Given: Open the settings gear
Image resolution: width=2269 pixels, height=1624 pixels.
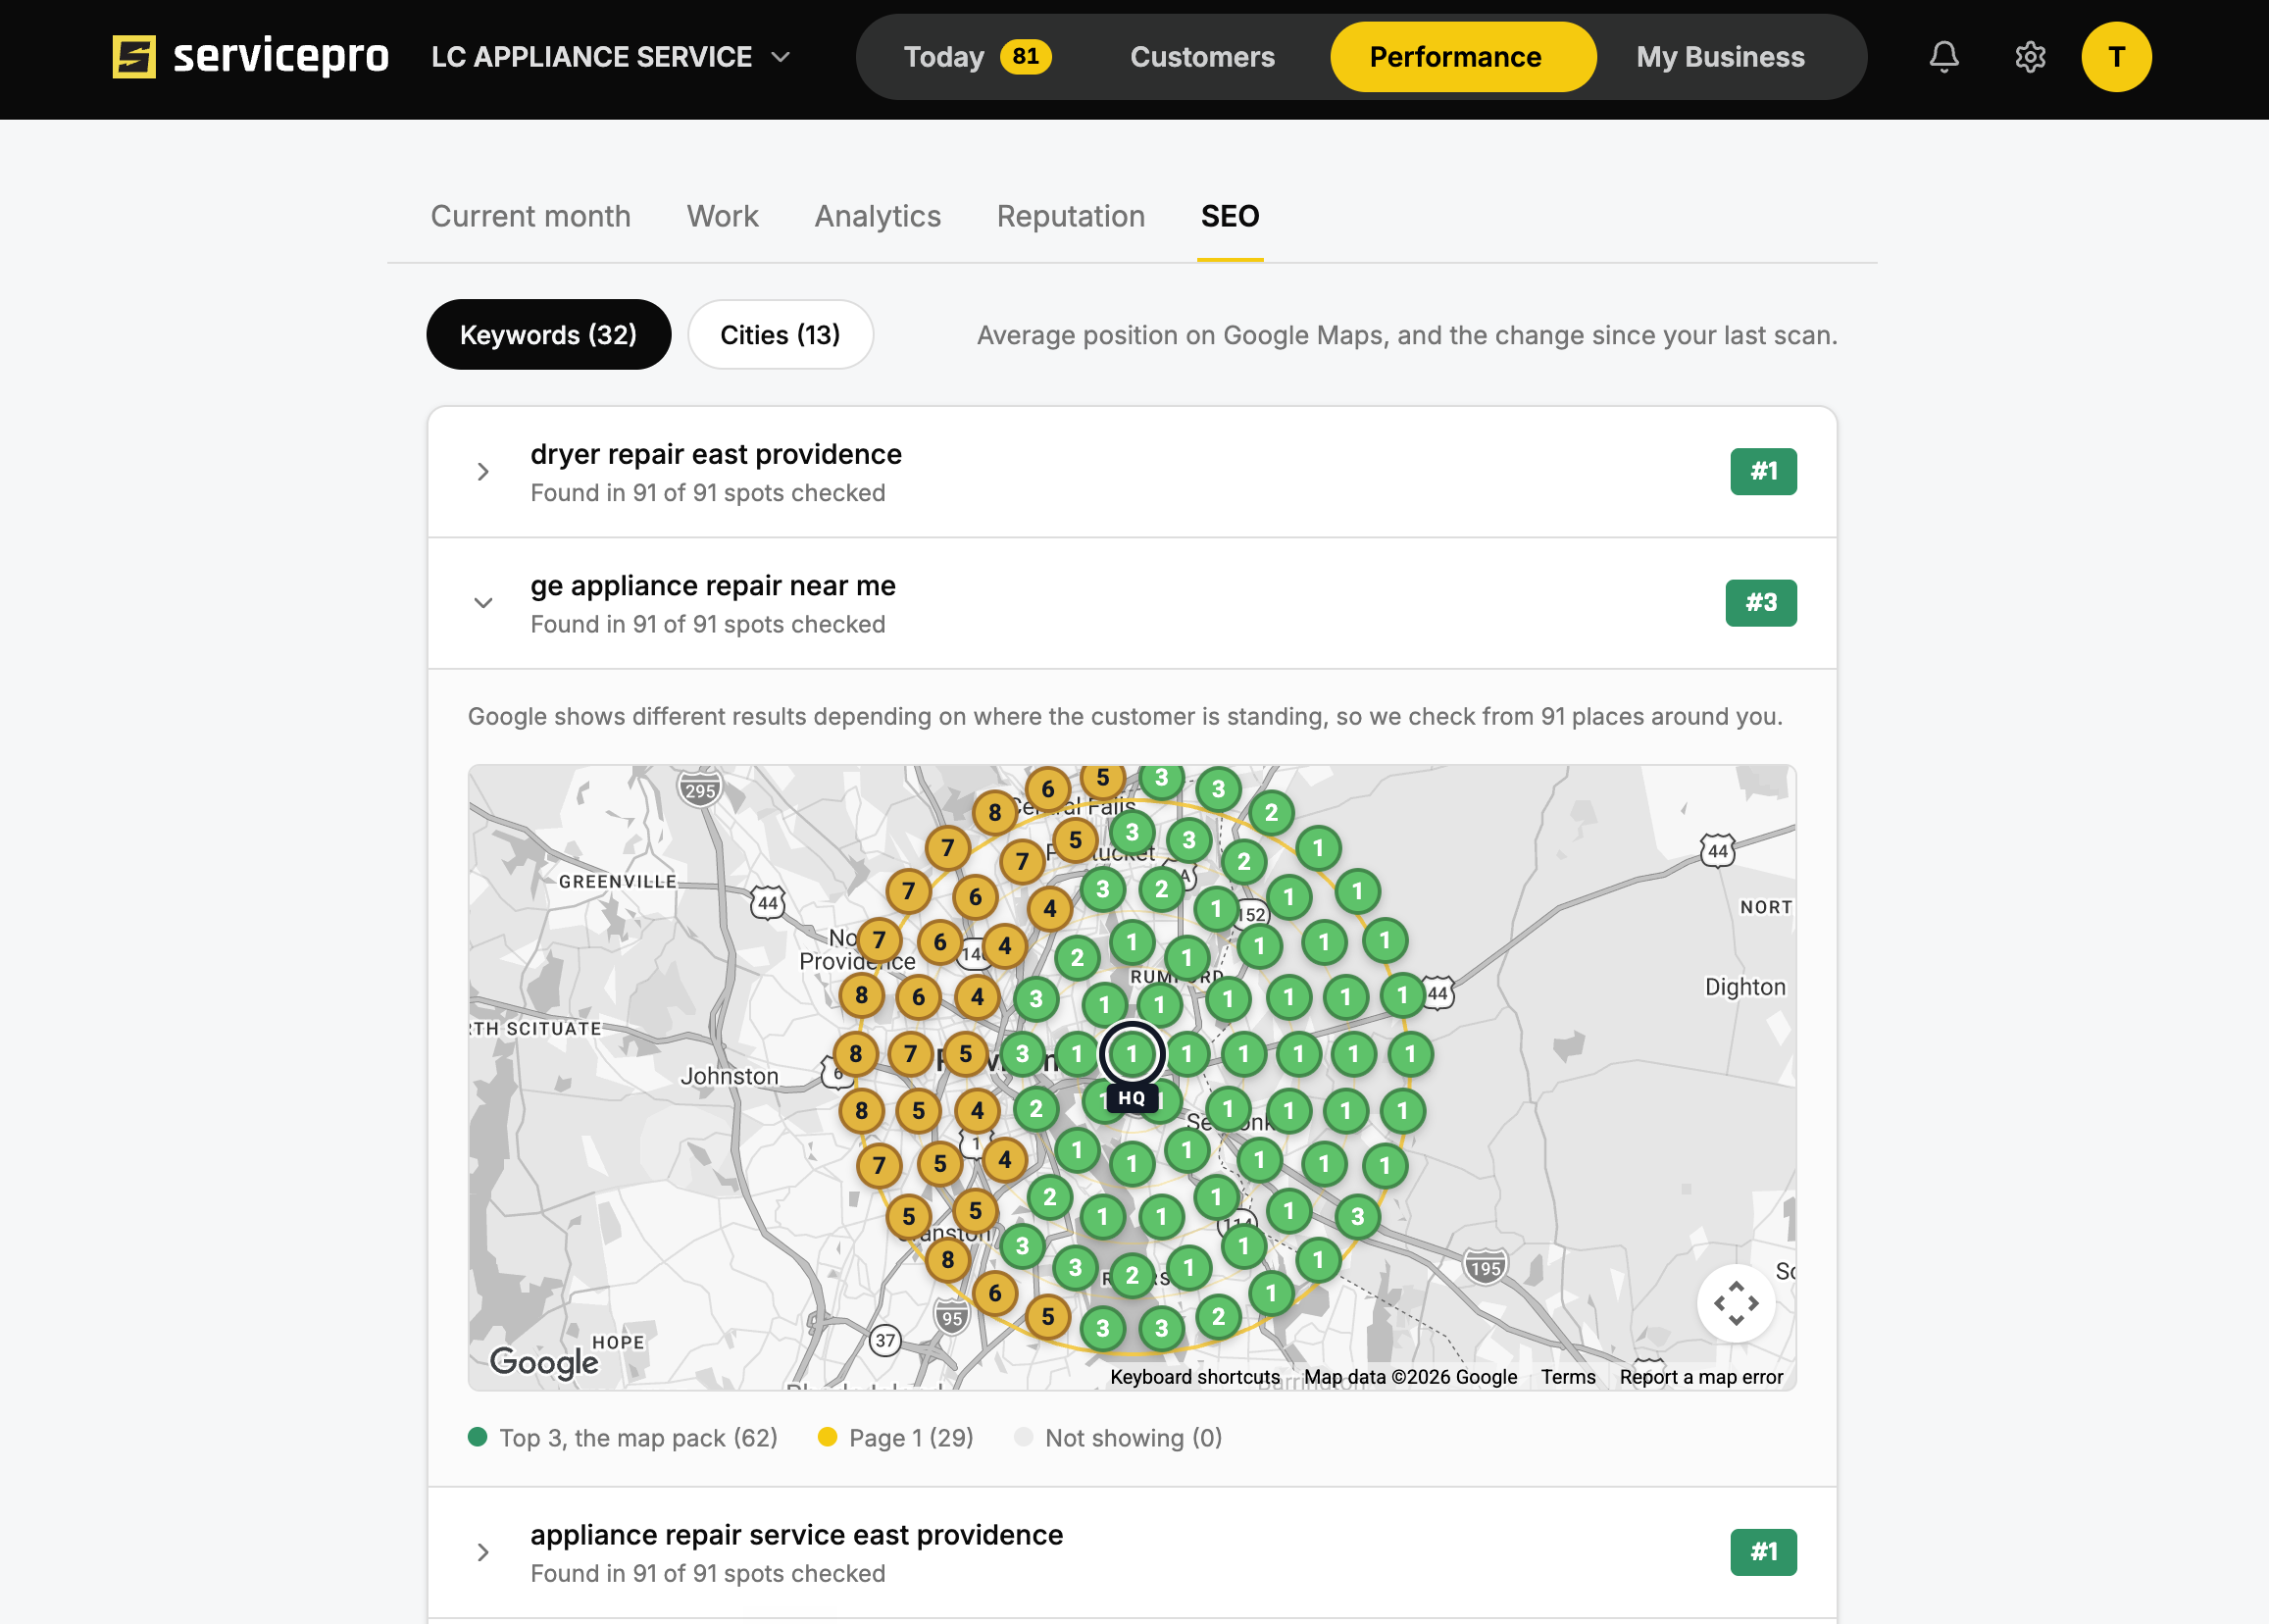Looking at the screenshot, I should (x=2029, y=57).
